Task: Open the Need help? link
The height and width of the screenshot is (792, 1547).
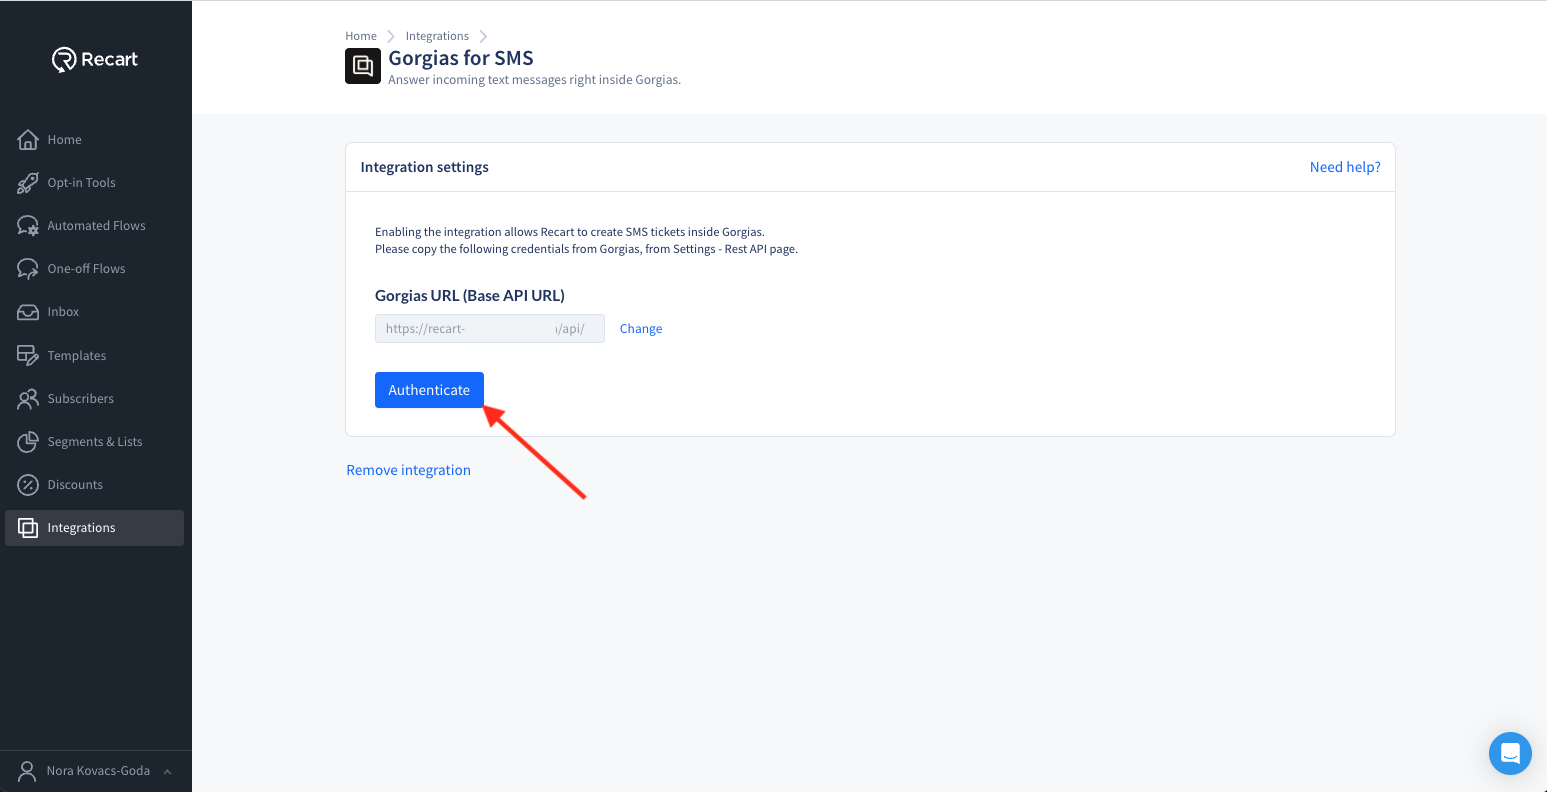Action: pyautogui.click(x=1345, y=167)
